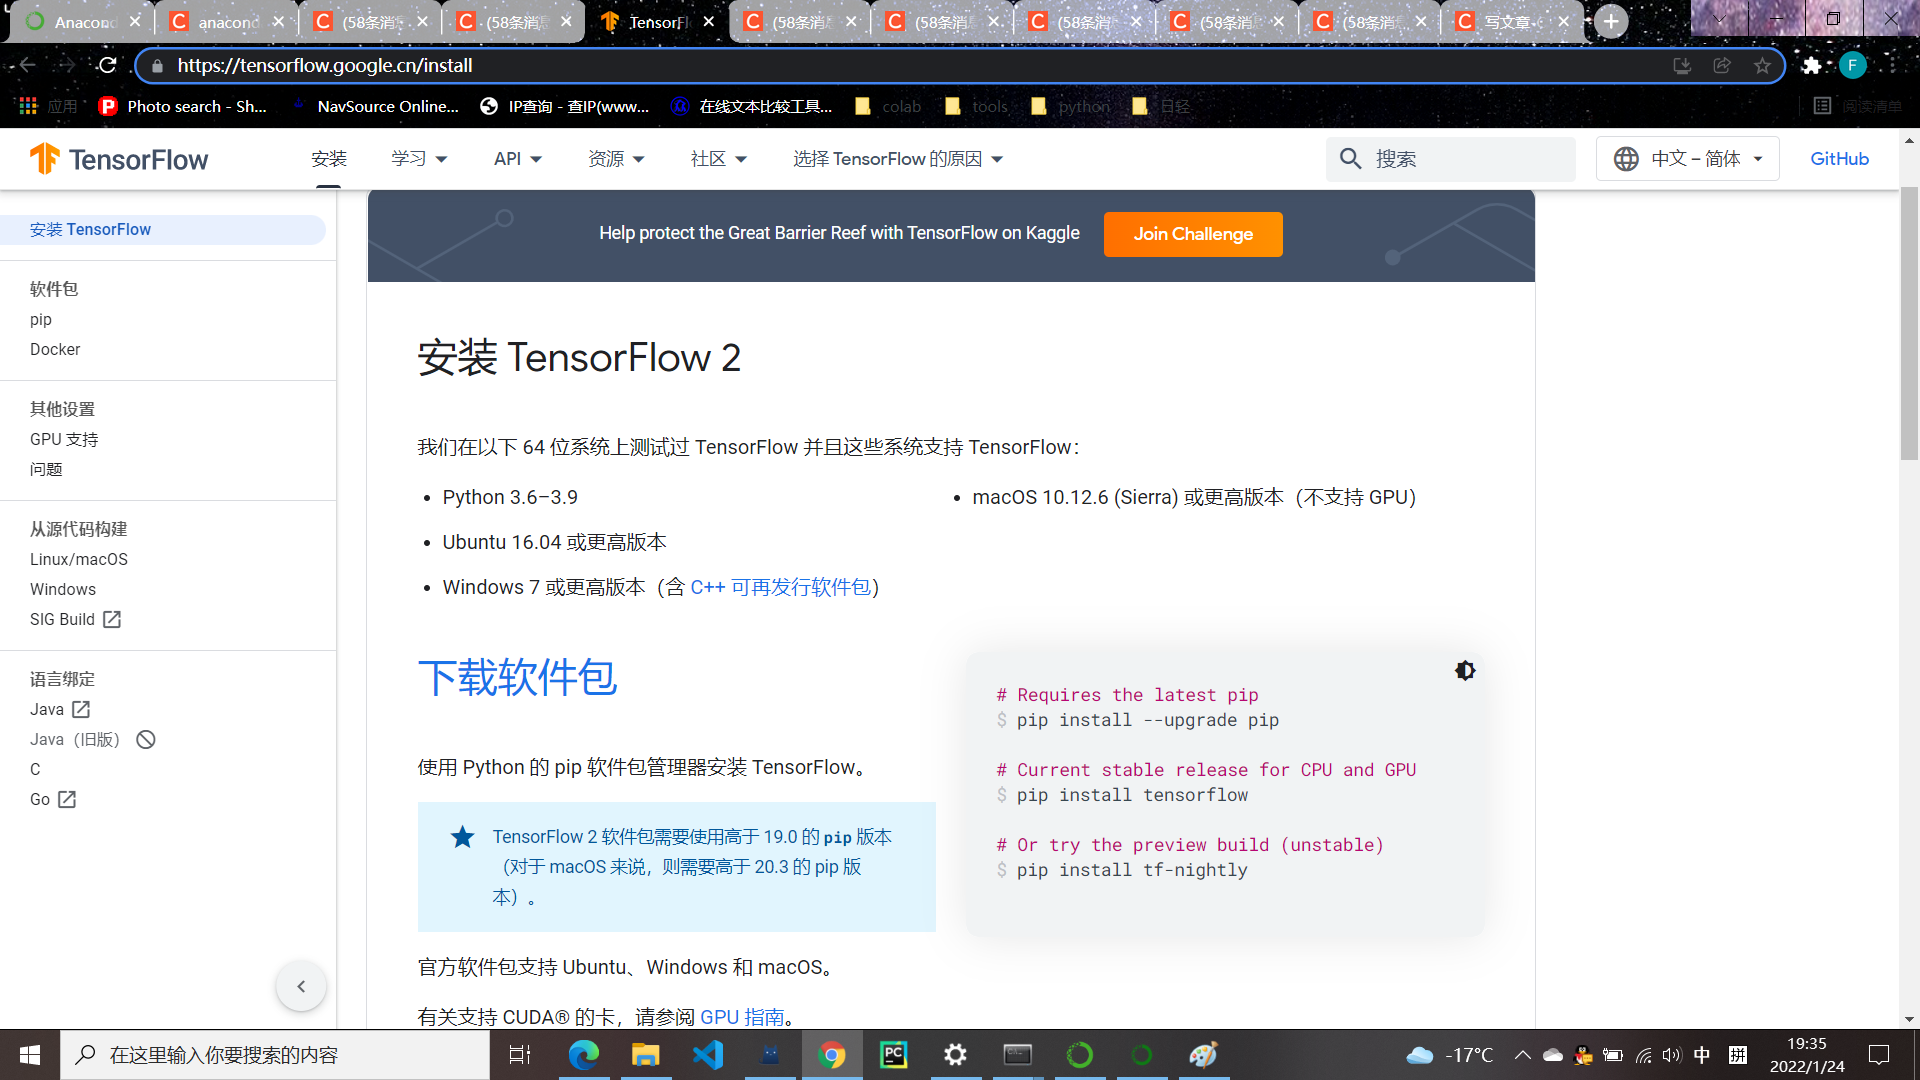
Task: Open 问题 in sidebar
Action: pos(46,470)
